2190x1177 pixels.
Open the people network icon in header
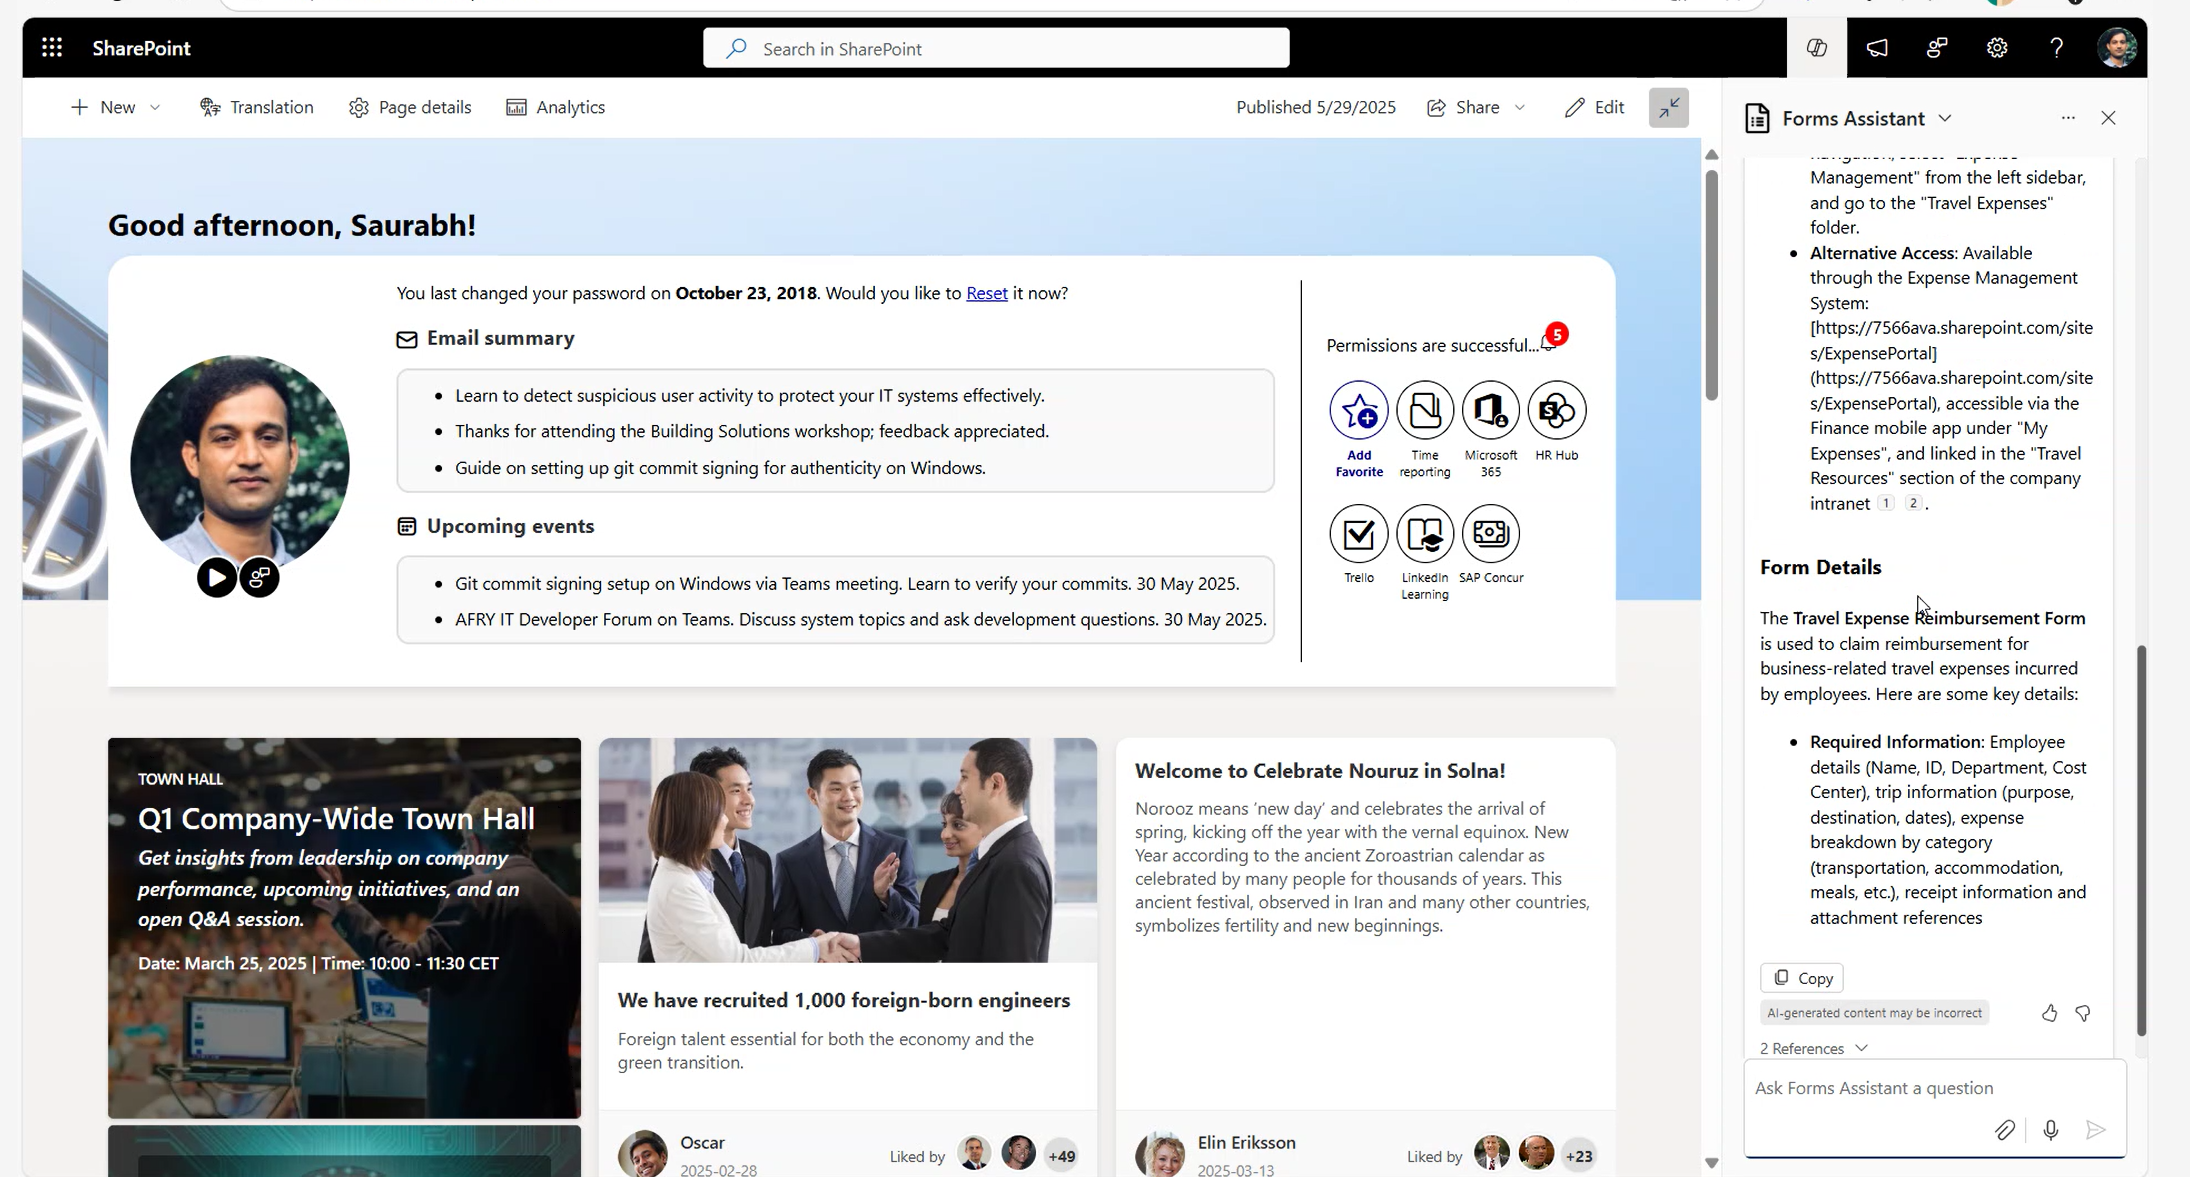point(1937,48)
